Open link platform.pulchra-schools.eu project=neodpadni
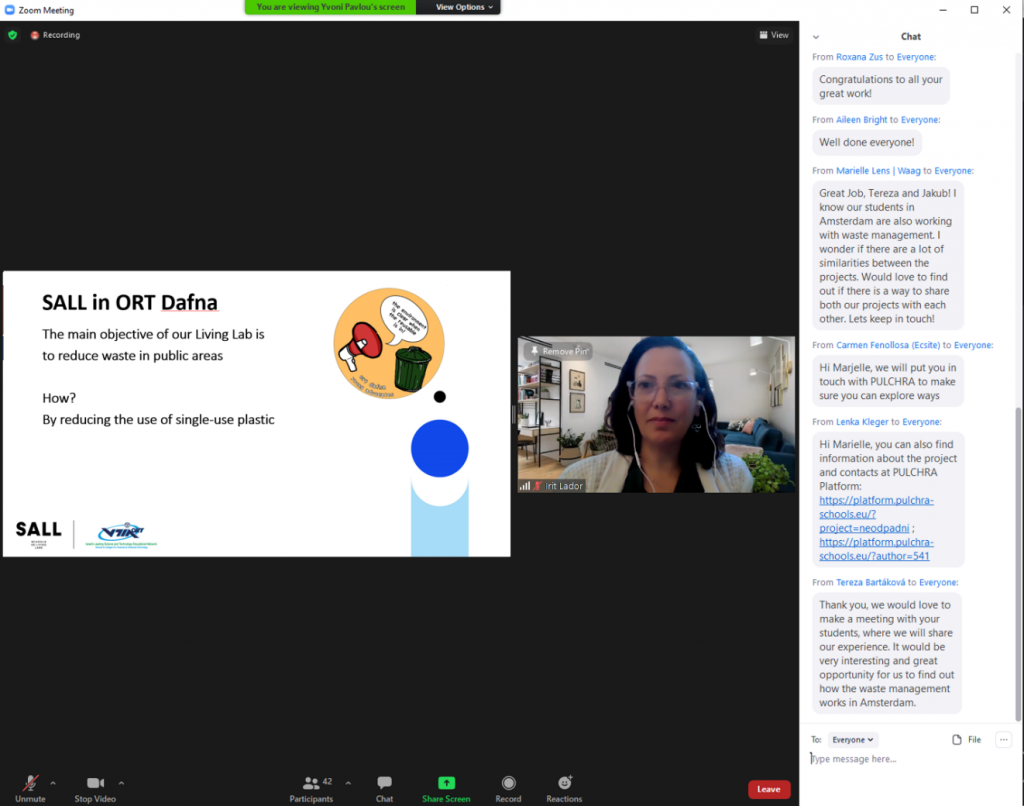Screen dimensions: 1024x806 point(876,514)
